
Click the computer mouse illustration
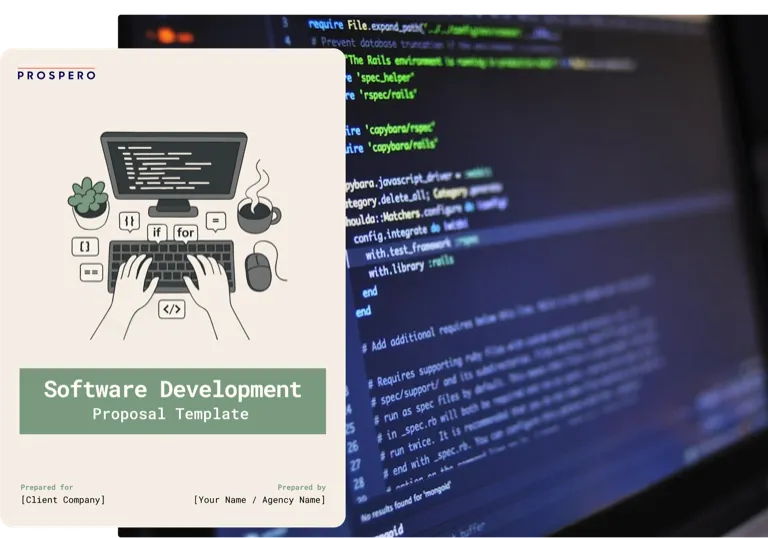pos(258,272)
